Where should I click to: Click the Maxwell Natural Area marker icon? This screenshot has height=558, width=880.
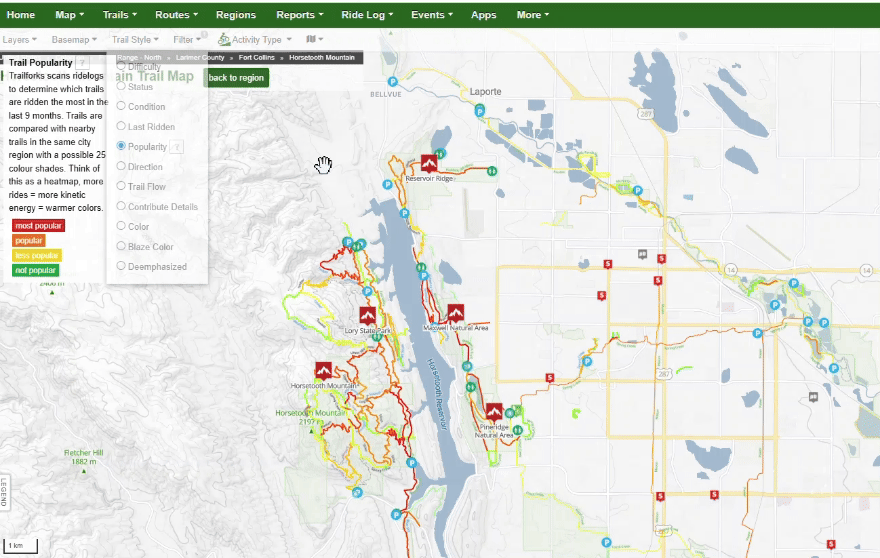(456, 312)
